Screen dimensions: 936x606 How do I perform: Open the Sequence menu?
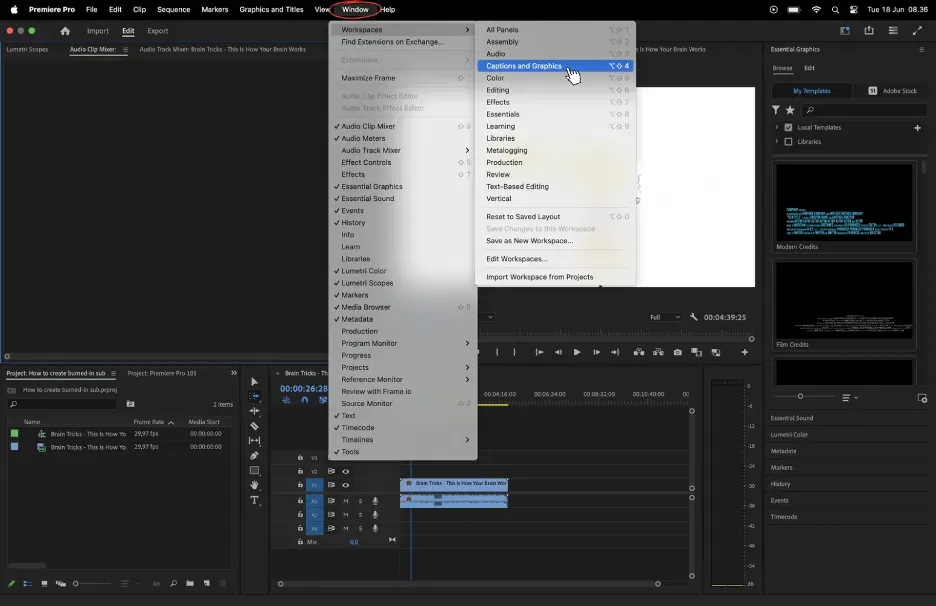tap(173, 10)
